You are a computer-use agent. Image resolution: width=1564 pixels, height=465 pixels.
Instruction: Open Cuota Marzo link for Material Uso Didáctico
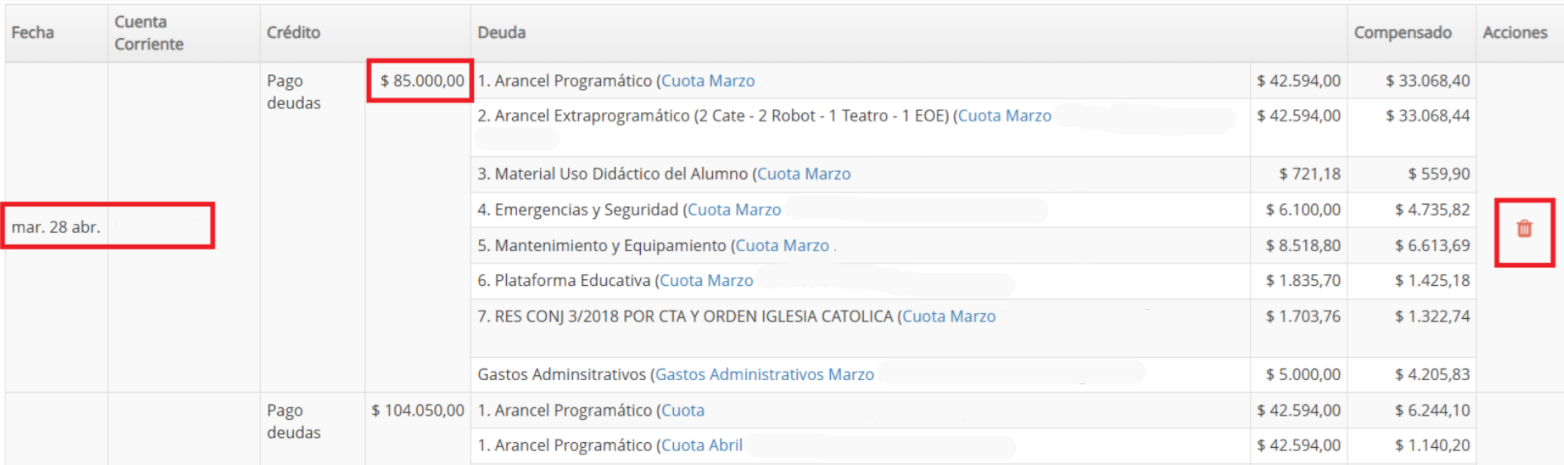click(x=803, y=174)
